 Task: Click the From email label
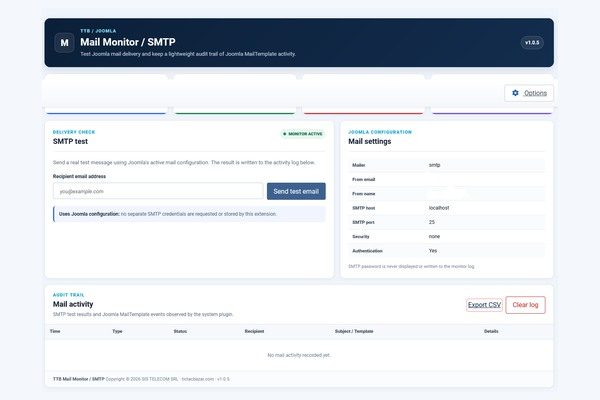click(364, 180)
